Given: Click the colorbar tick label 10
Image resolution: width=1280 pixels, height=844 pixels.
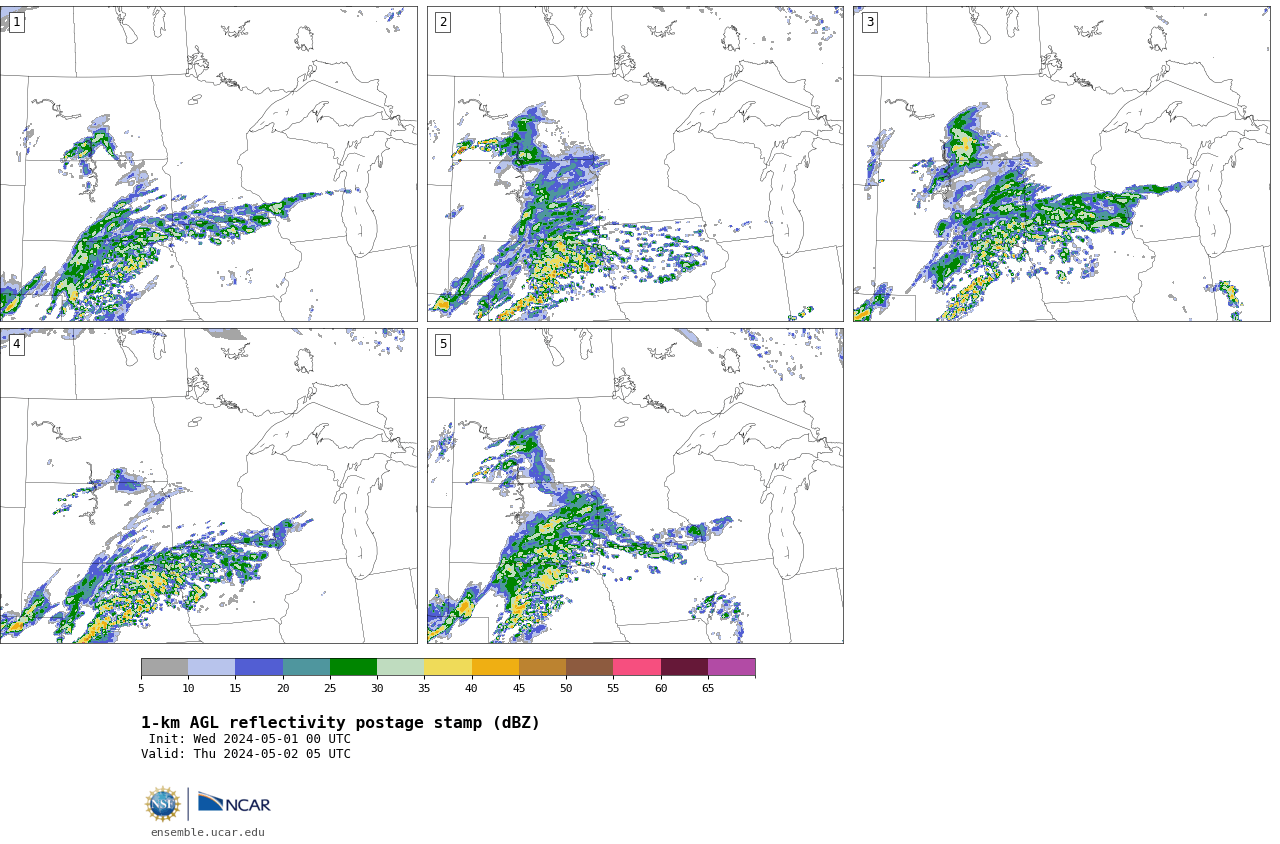Looking at the screenshot, I should coord(188,688).
